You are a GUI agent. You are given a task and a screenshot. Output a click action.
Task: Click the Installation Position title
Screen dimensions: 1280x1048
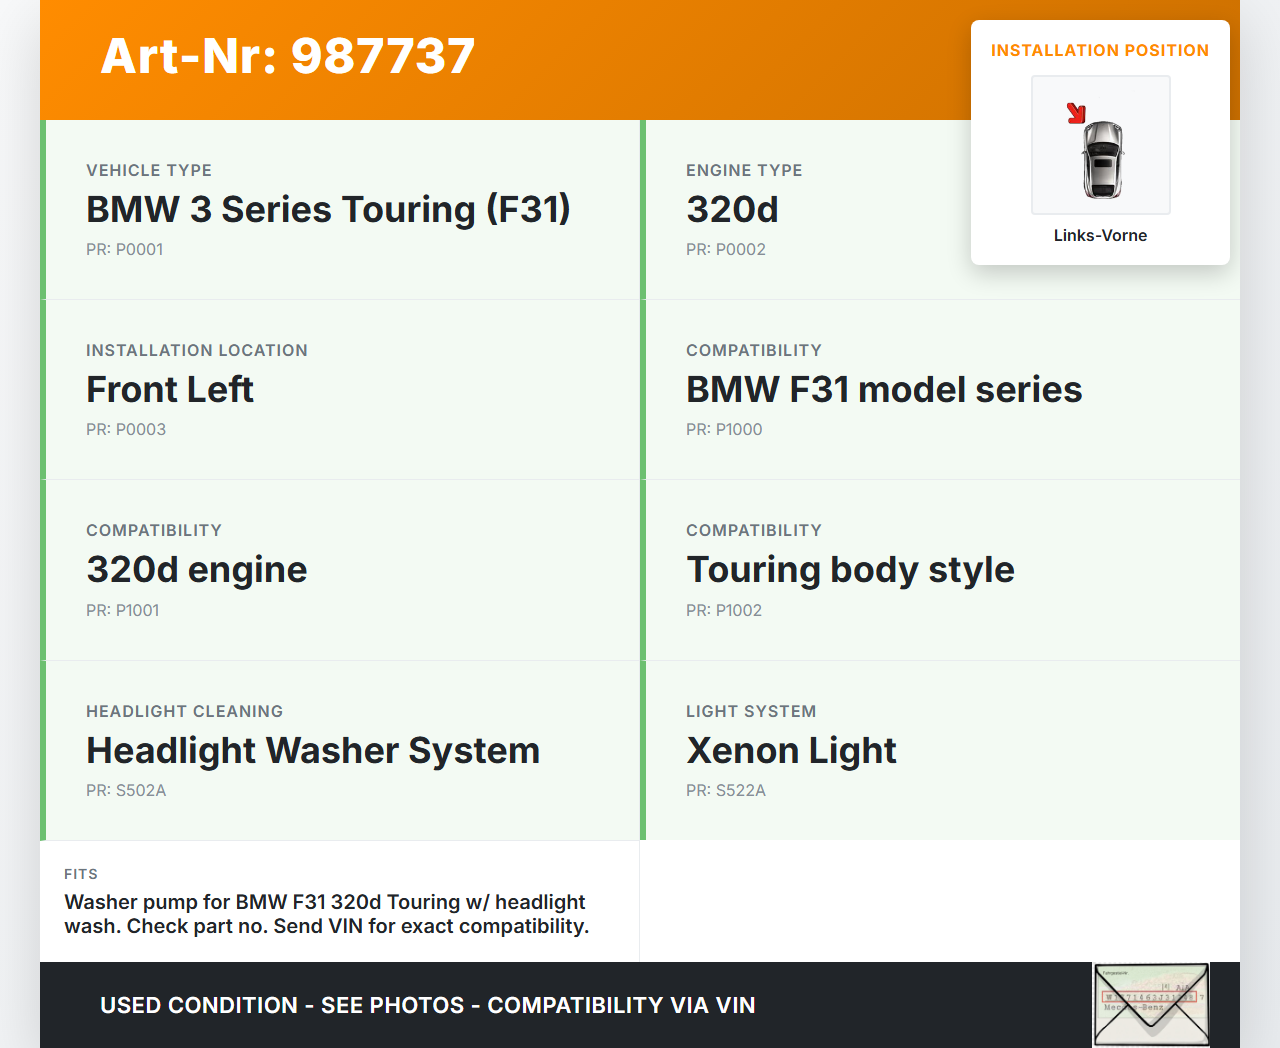click(x=1100, y=50)
